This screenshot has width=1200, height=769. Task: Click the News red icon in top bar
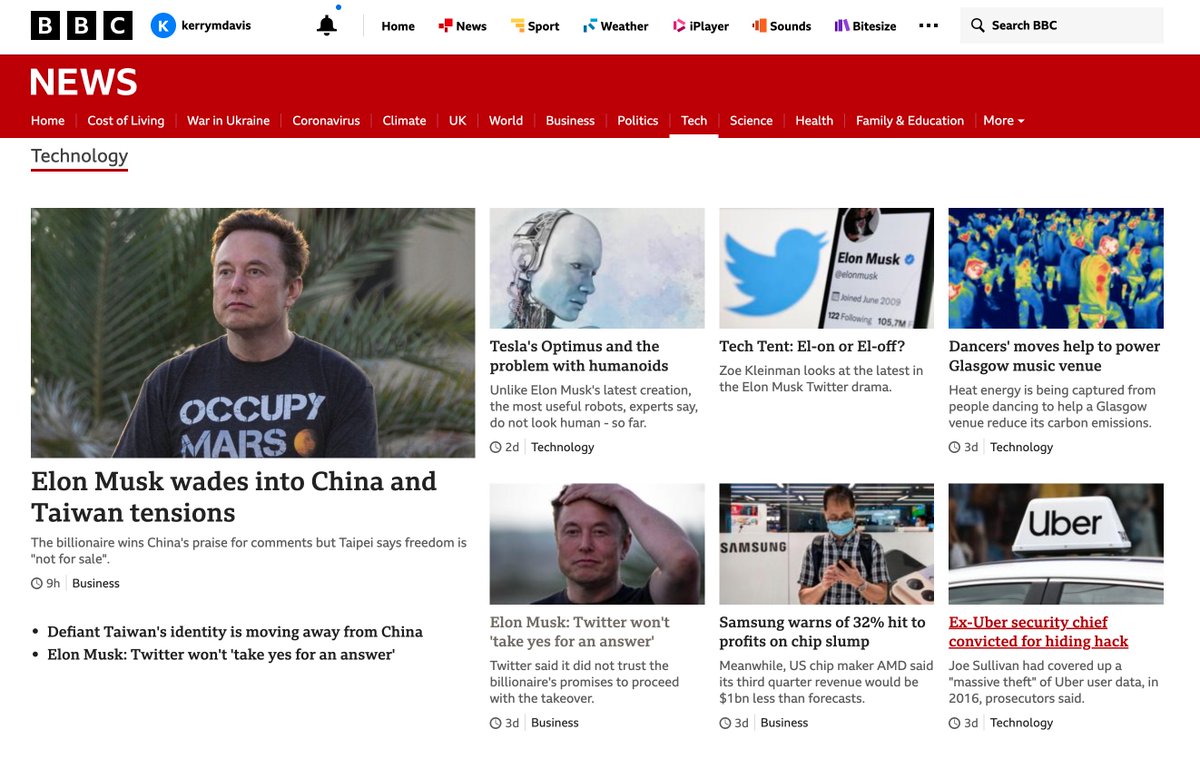tap(445, 26)
